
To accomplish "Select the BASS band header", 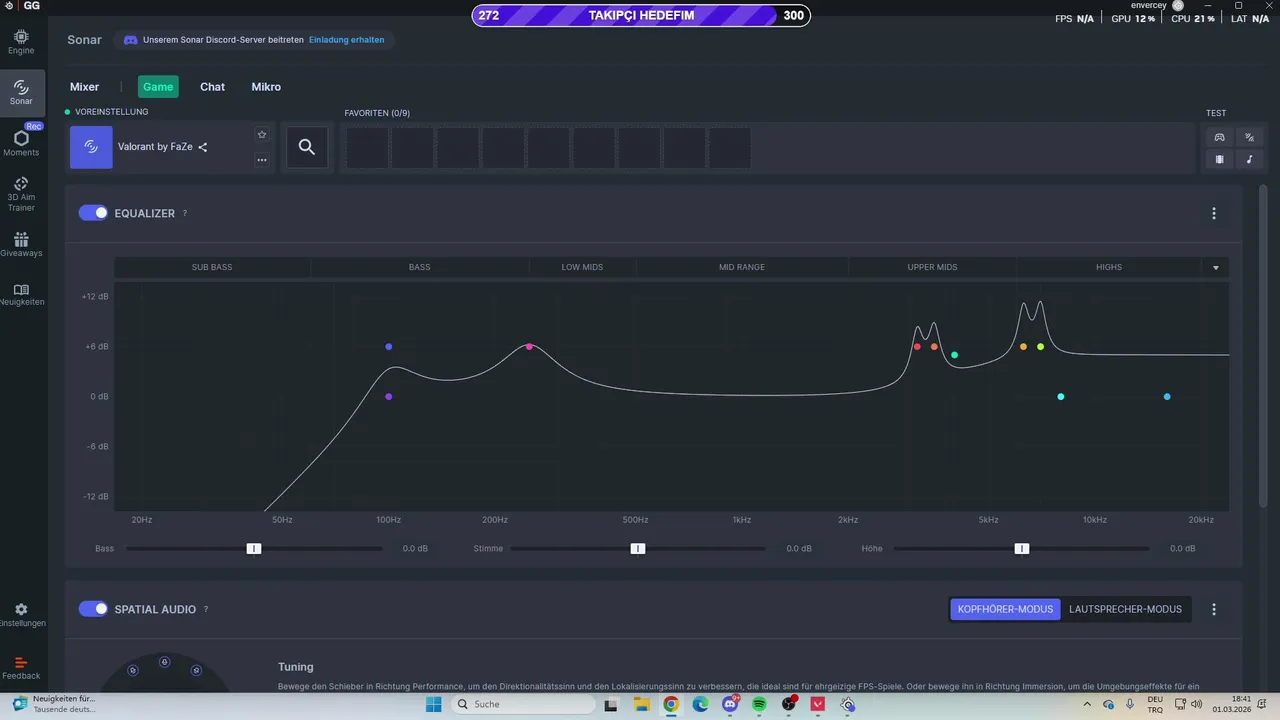I will tap(420, 267).
